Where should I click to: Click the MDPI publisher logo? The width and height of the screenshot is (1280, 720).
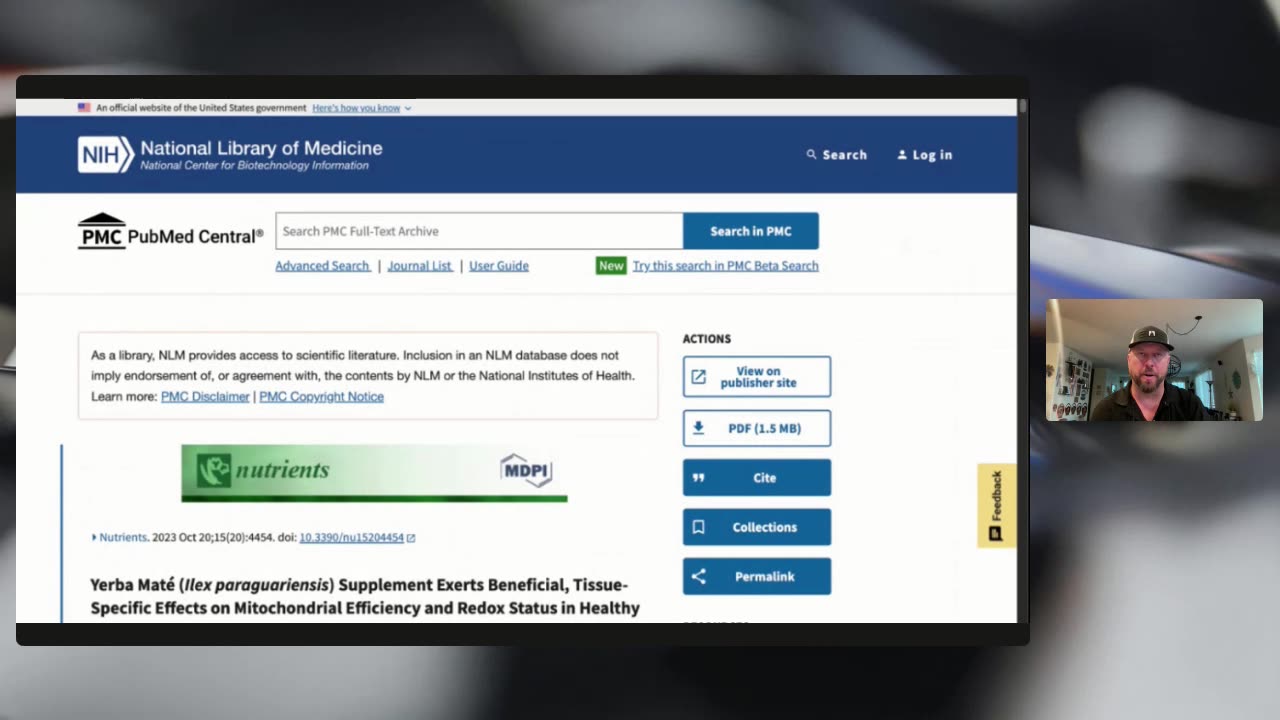[x=526, y=470]
